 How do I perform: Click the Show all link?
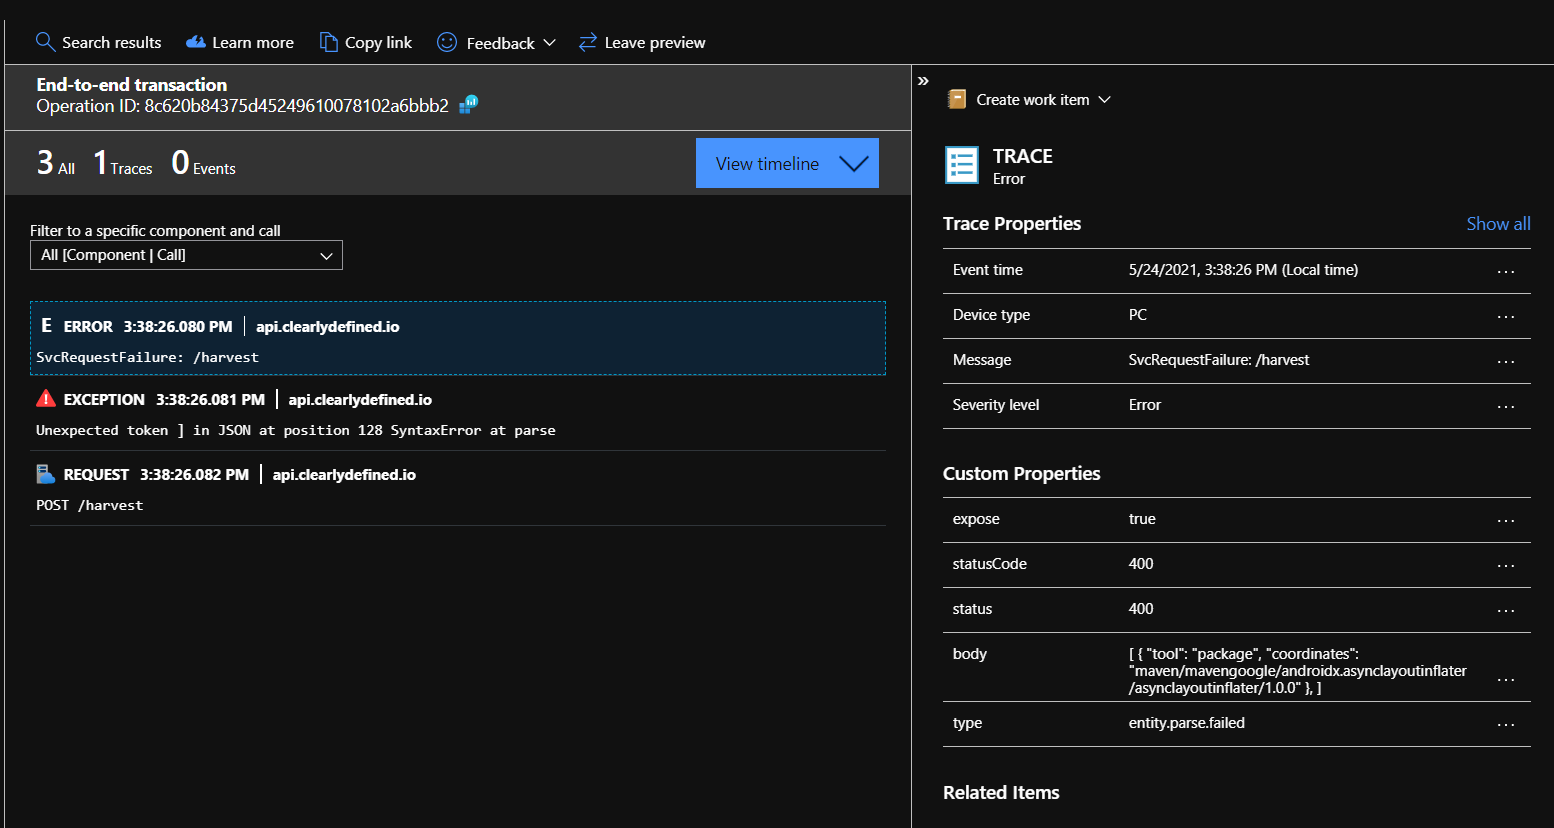click(x=1498, y=224)
